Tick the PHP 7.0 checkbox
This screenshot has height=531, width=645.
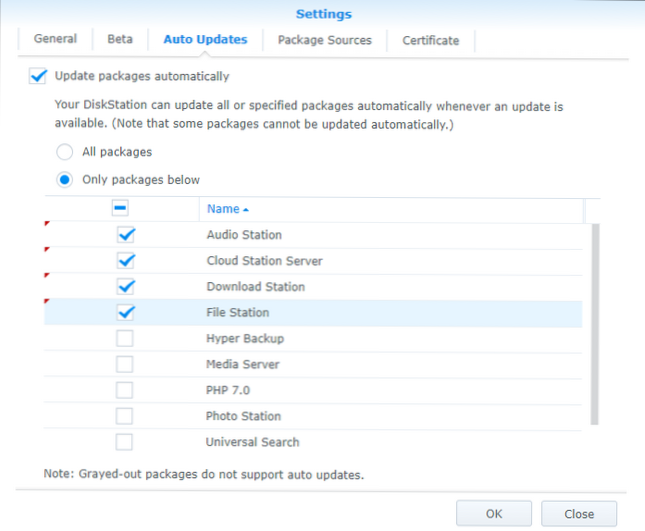pos(125,390)
